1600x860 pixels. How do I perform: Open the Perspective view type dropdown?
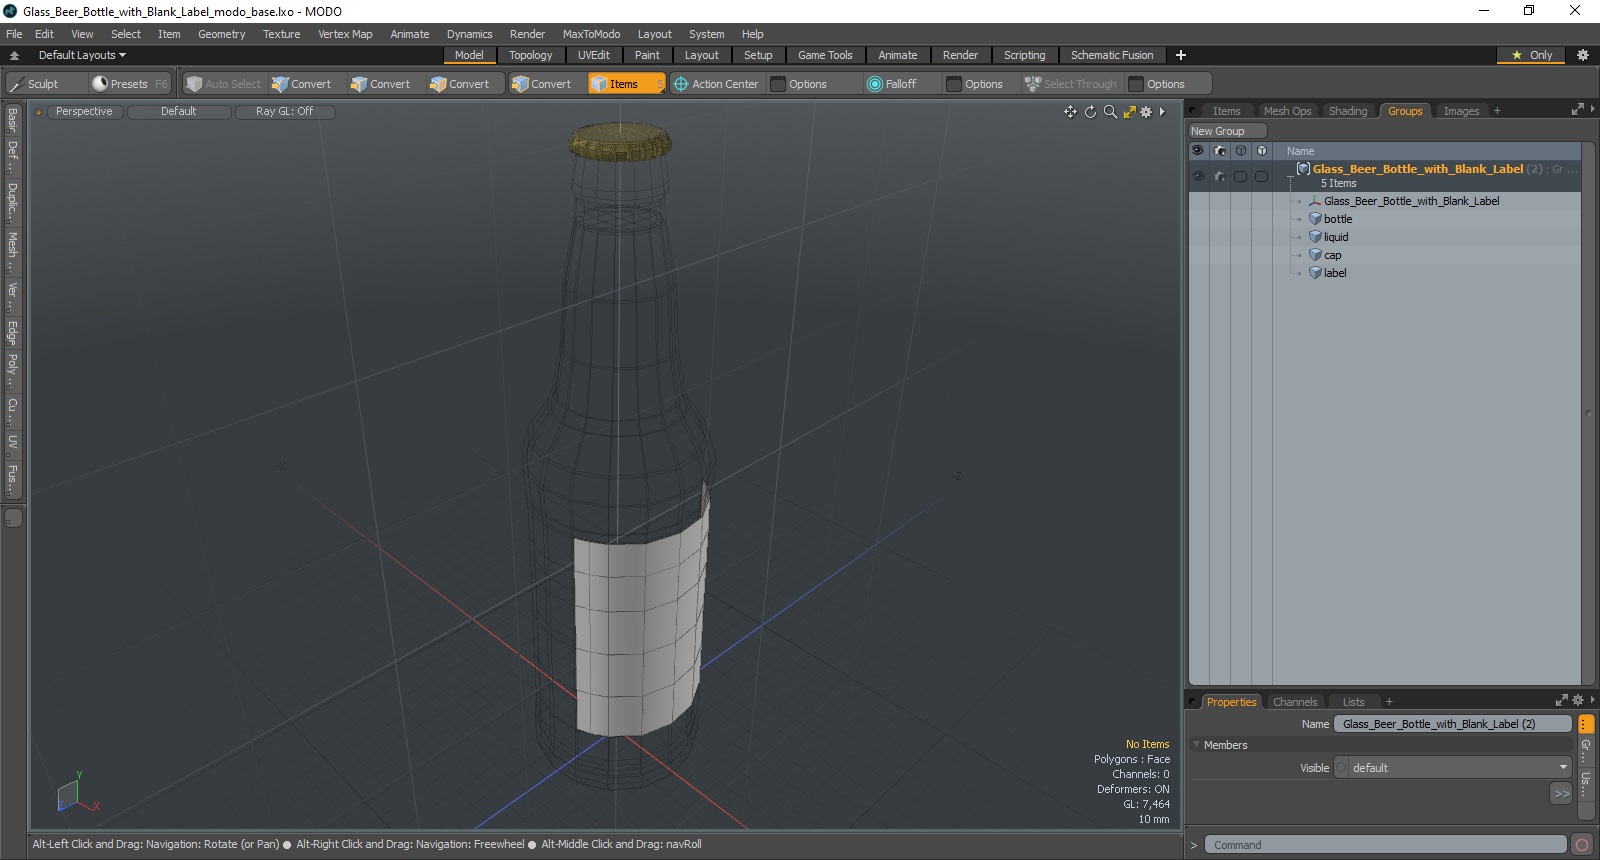tap(84, 112)
